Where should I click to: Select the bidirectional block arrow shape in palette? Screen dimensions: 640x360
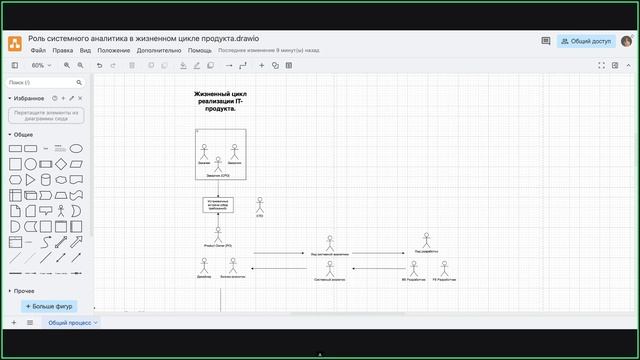point(61,242)
